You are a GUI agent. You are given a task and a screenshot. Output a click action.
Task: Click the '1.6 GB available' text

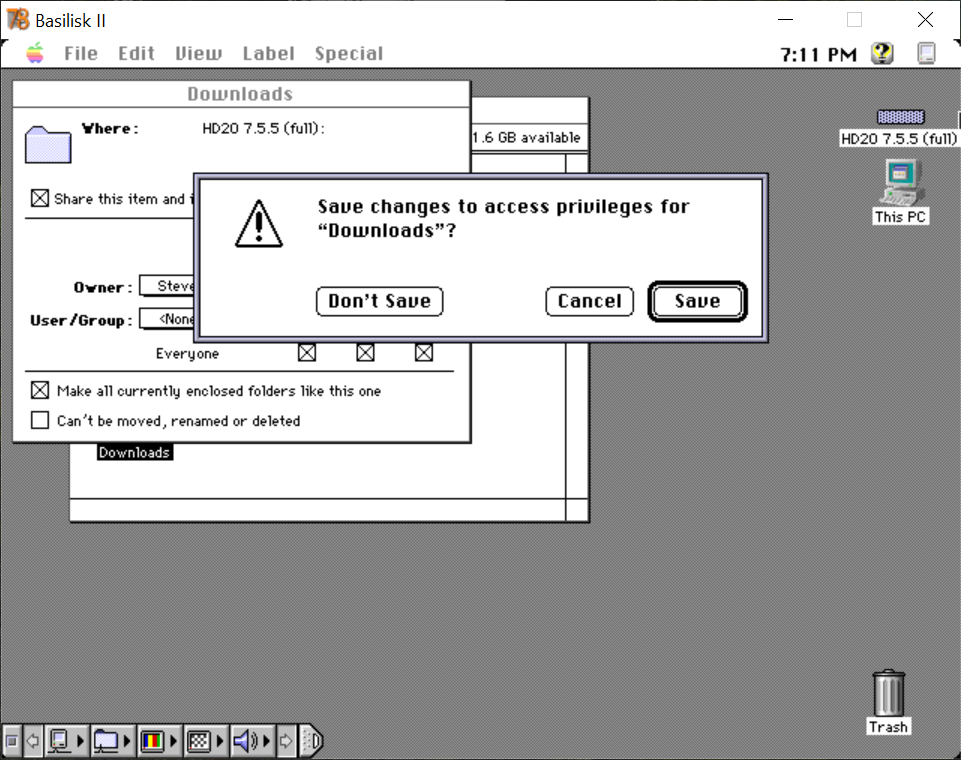(x=526, y=137)
